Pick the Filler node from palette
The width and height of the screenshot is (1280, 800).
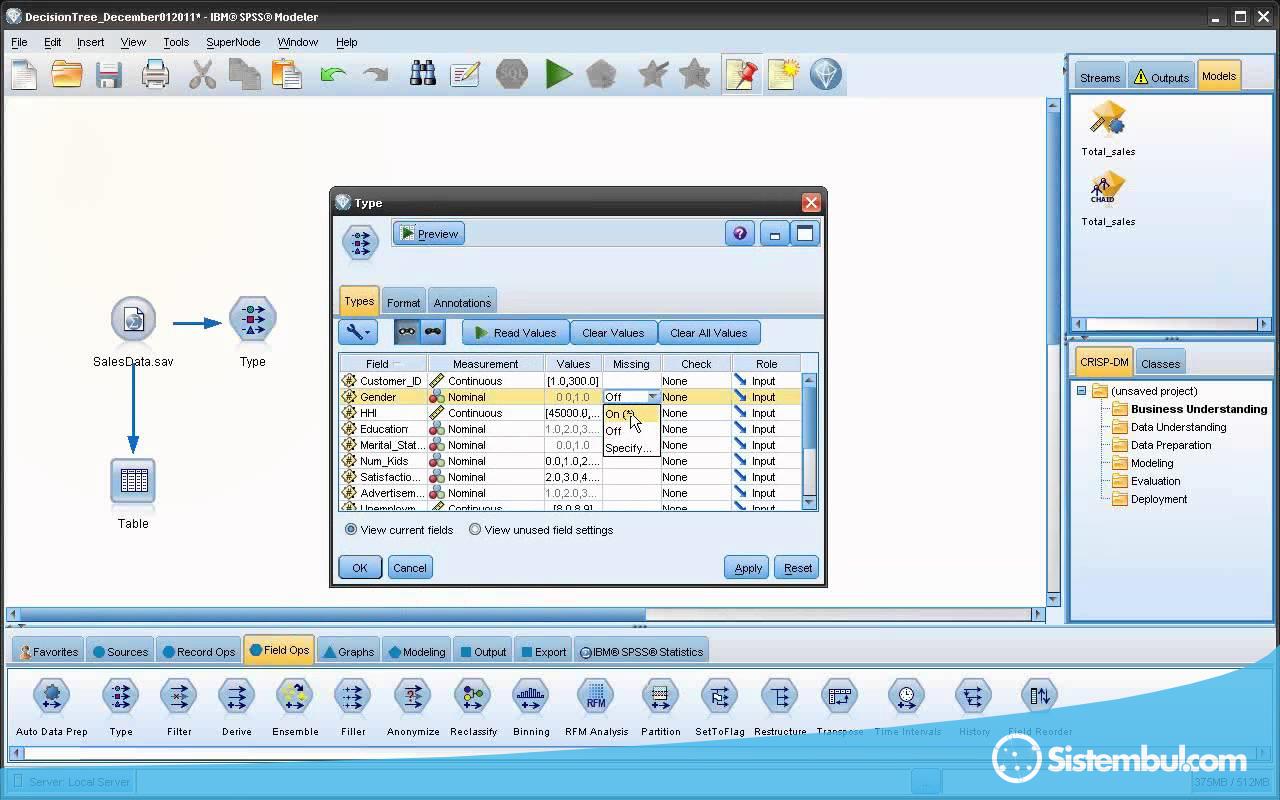point(353,696)
